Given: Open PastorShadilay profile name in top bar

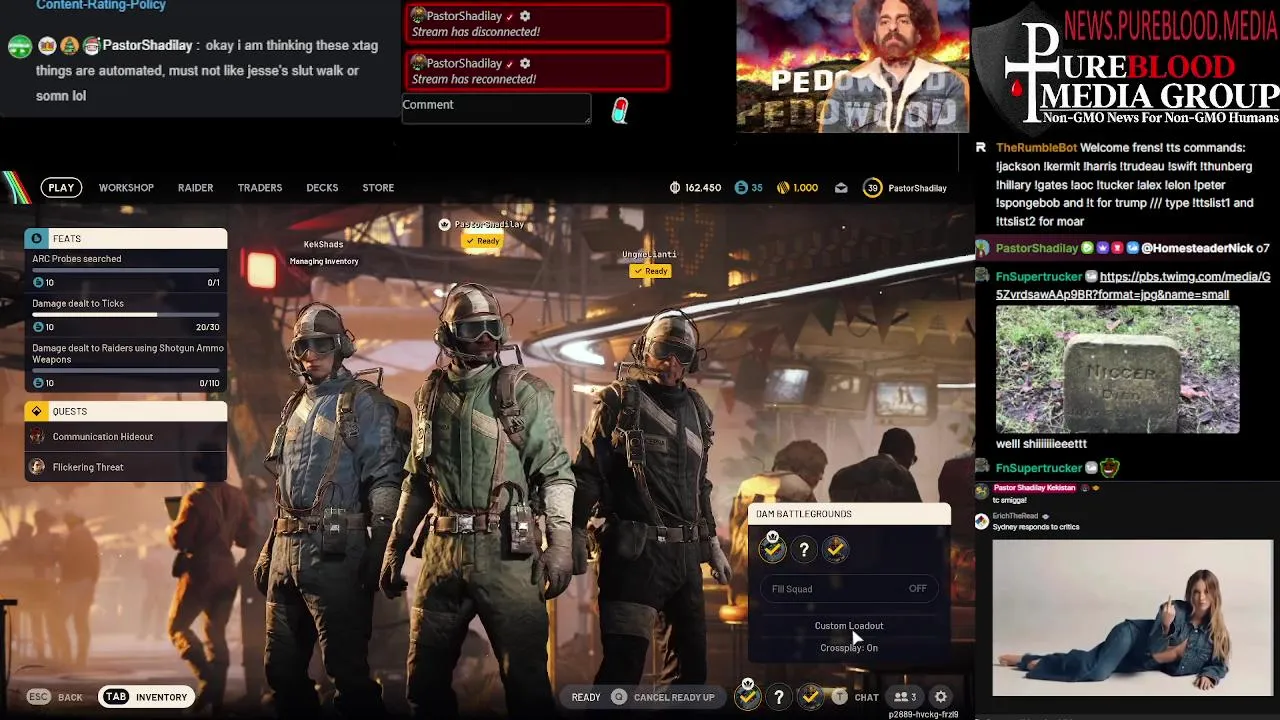Looking at the screenshot, I should pos(917,188).
